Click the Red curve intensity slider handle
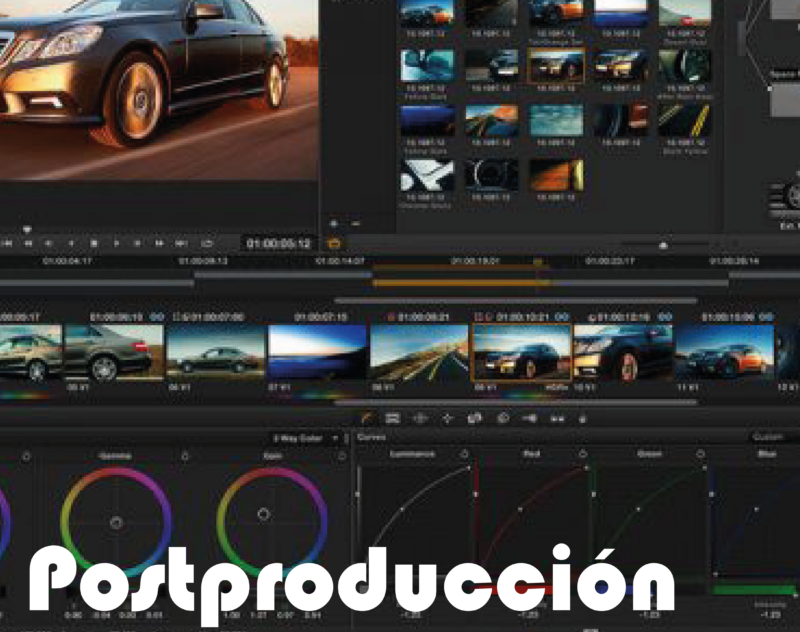The width and height of the screenshot is (800, 632). 476,494
